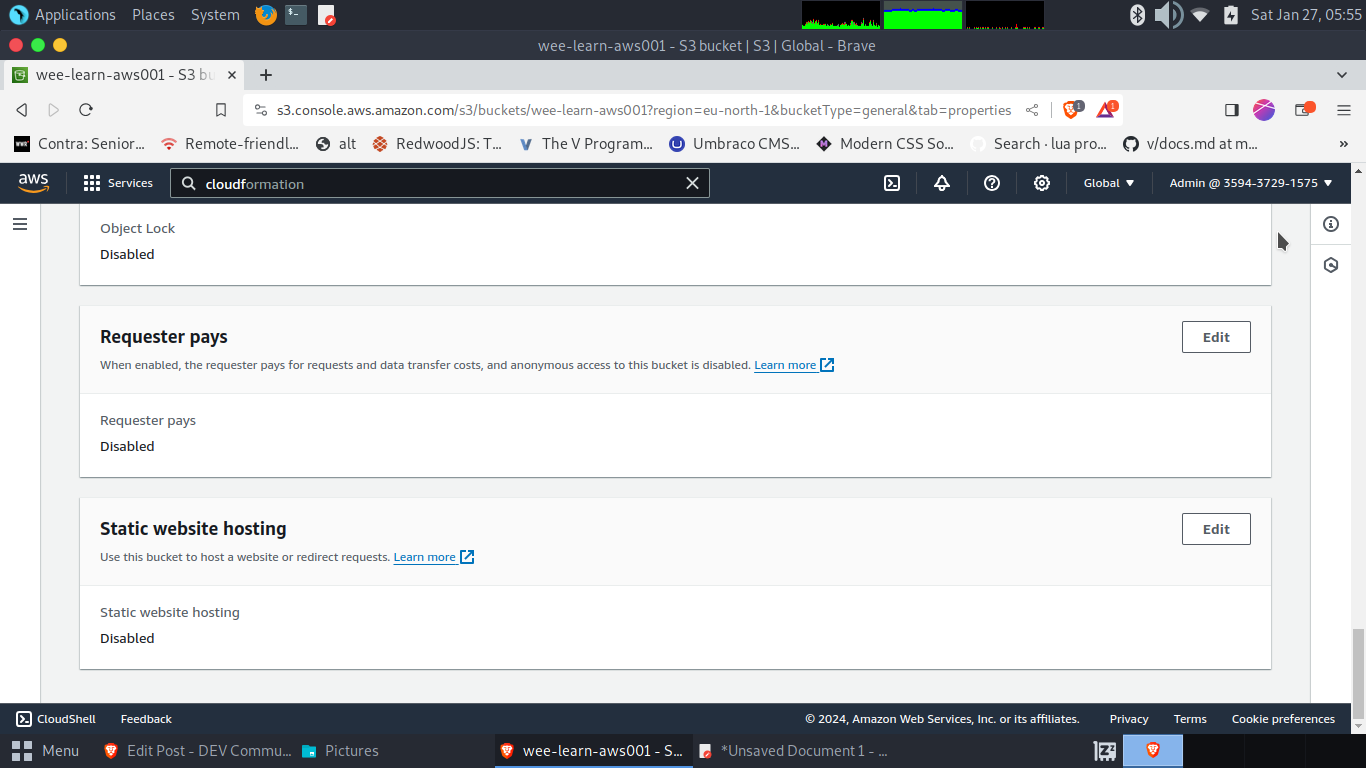Switch to the Edit Post DEV Community window
Image resolution: width=1366 pixels, height=768 pixels.
[x=197, y=751]
